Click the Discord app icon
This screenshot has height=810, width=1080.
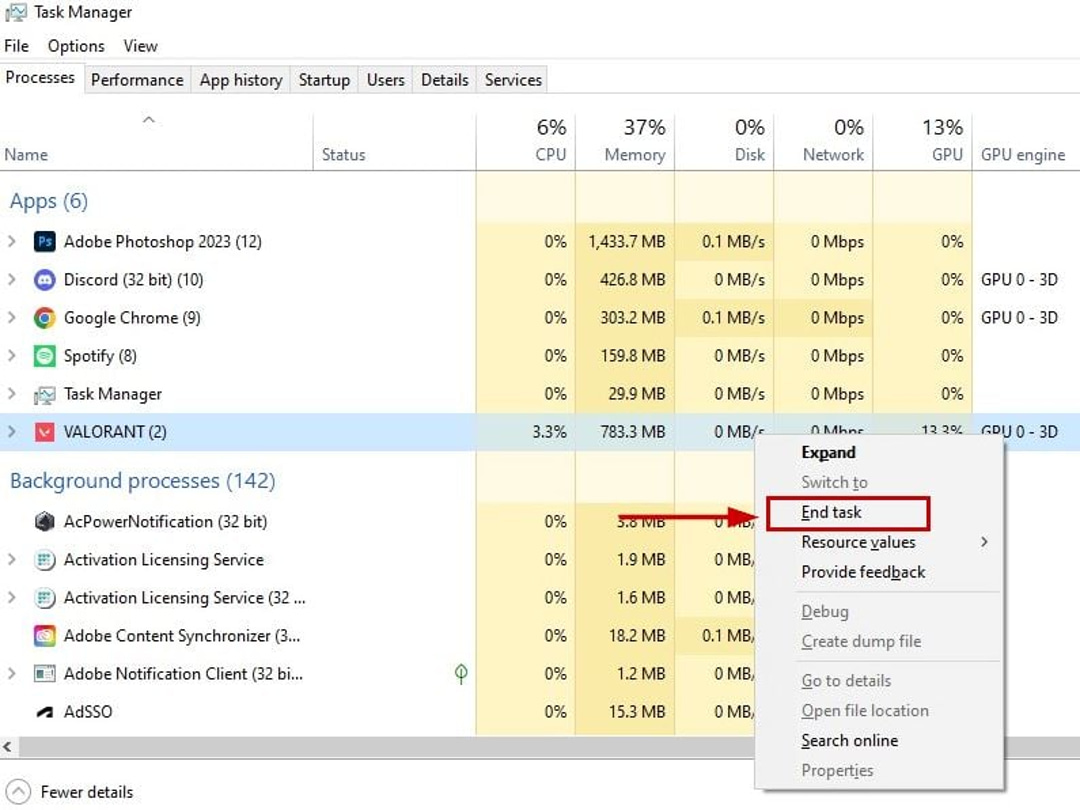point(43,280)
